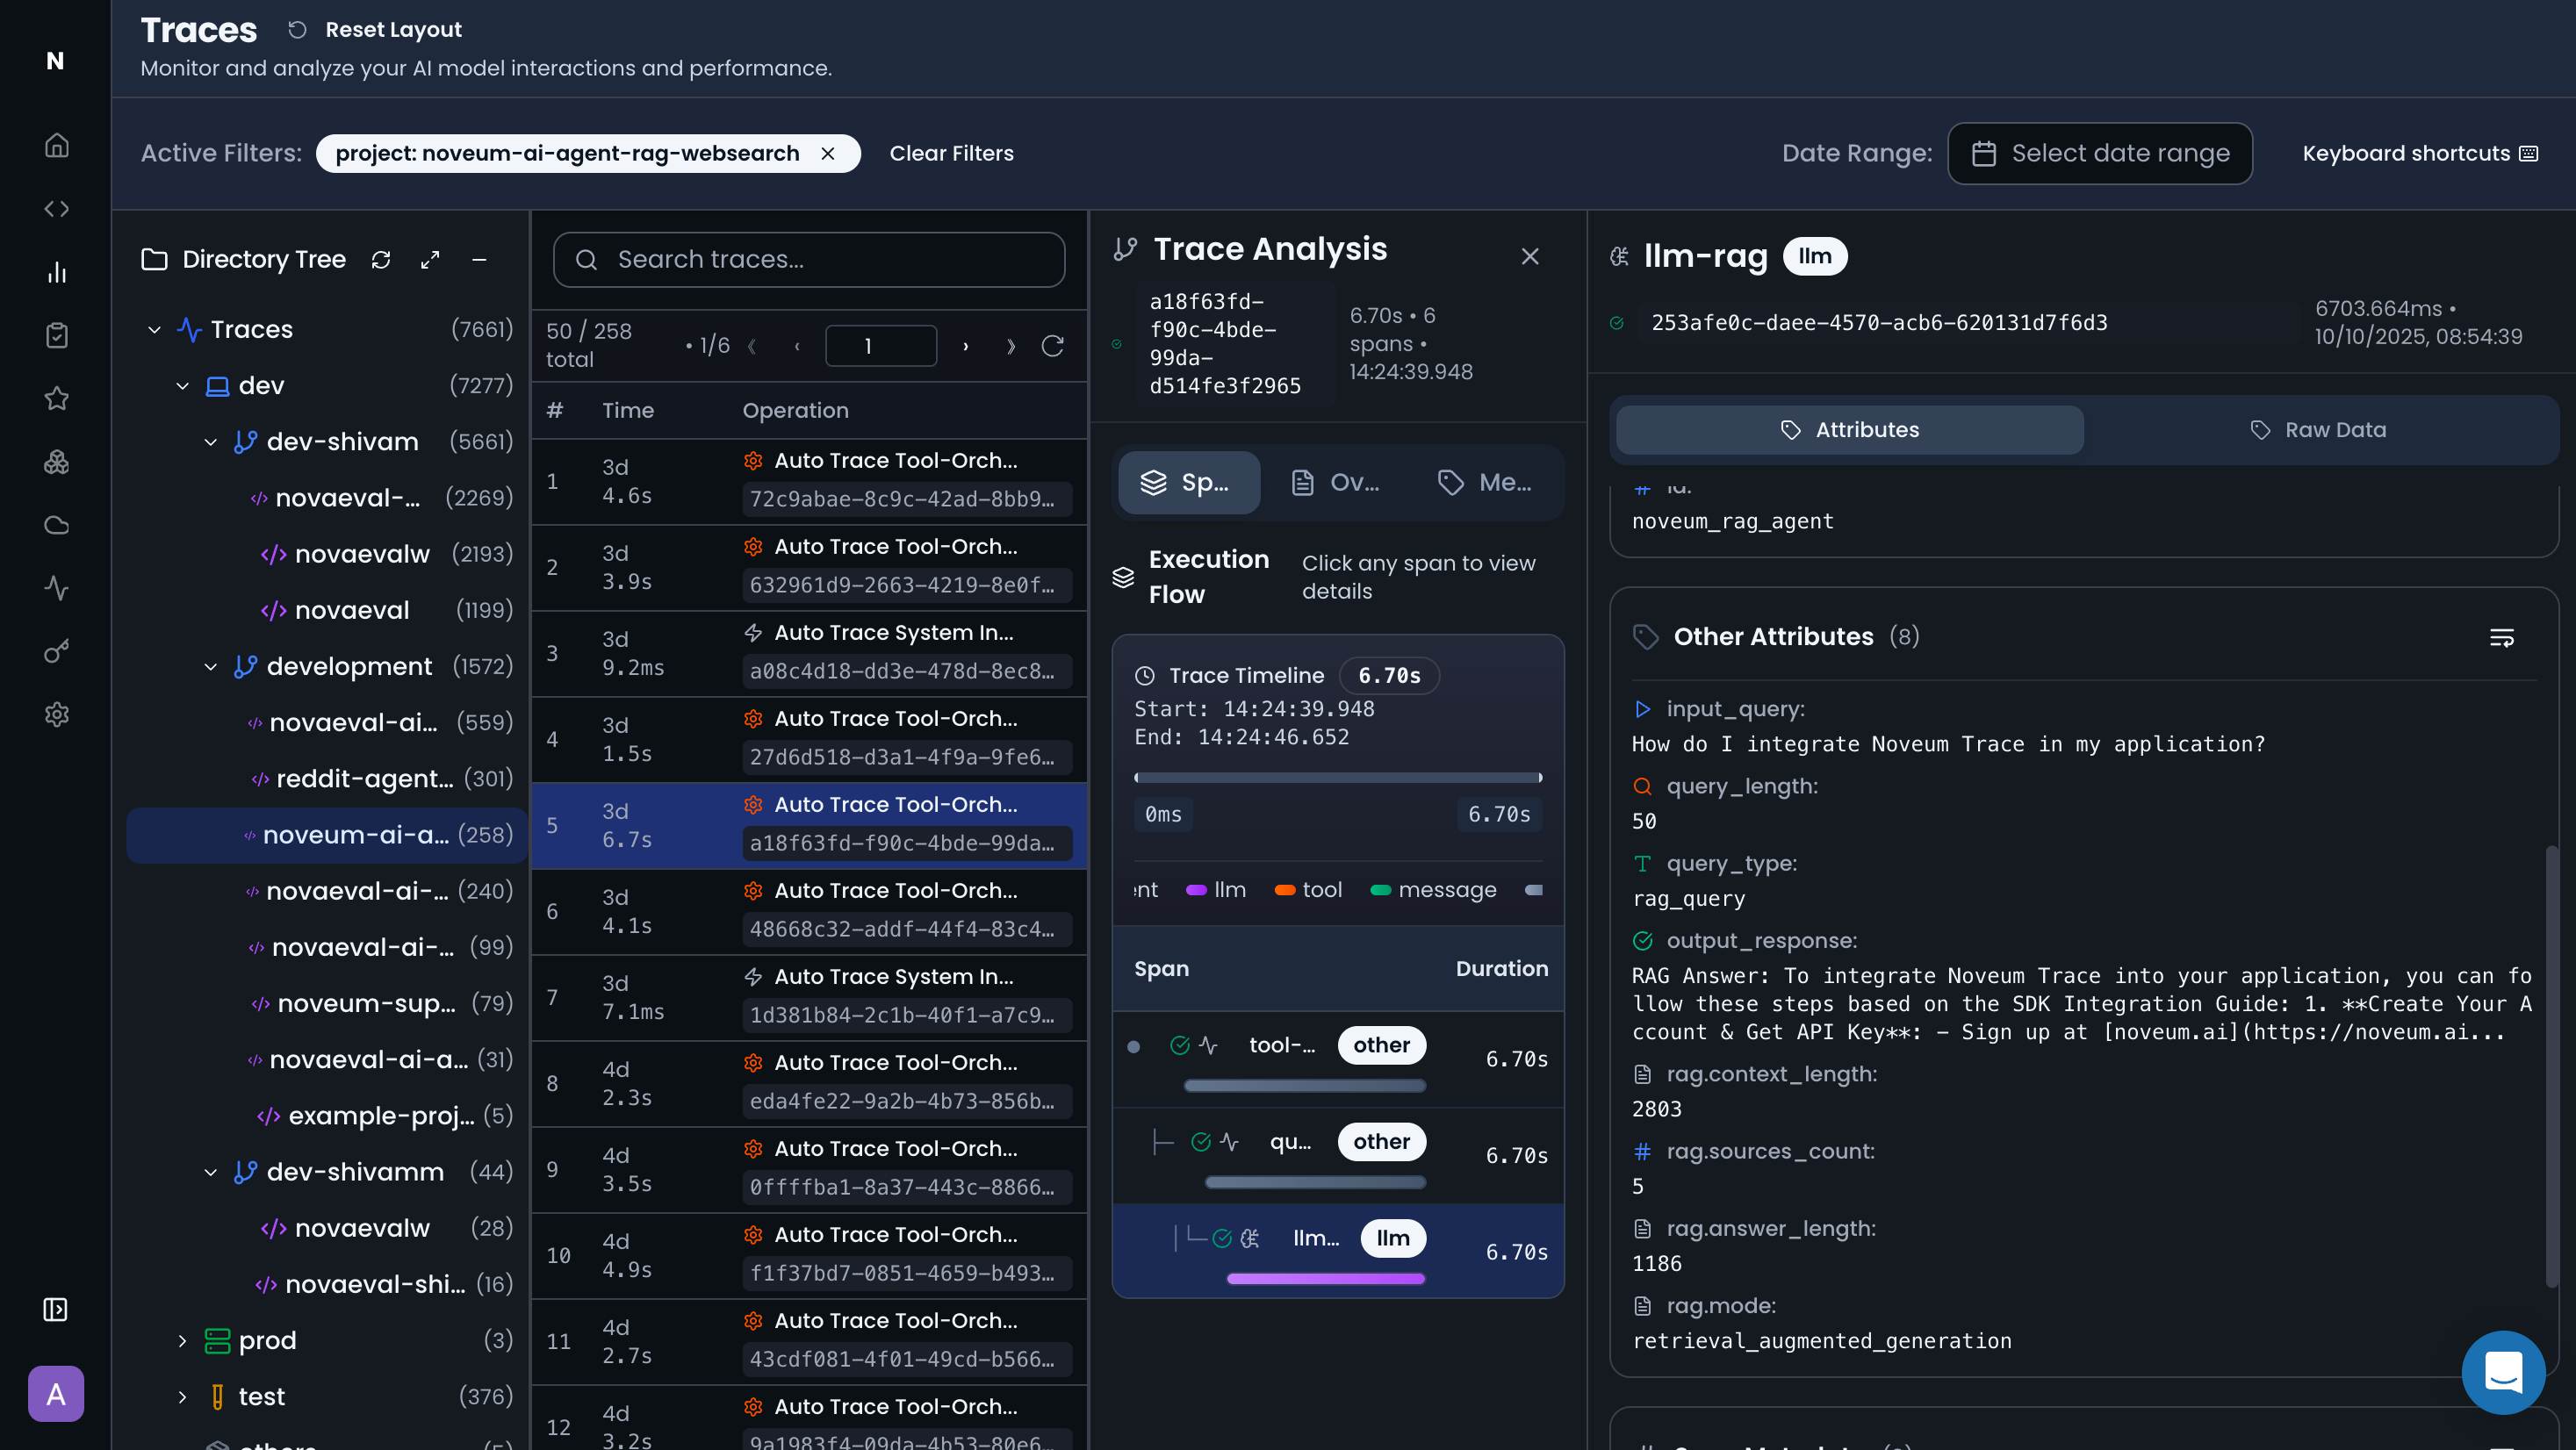
Task: Open the home icon in sidebar
Action: point(57,146)
